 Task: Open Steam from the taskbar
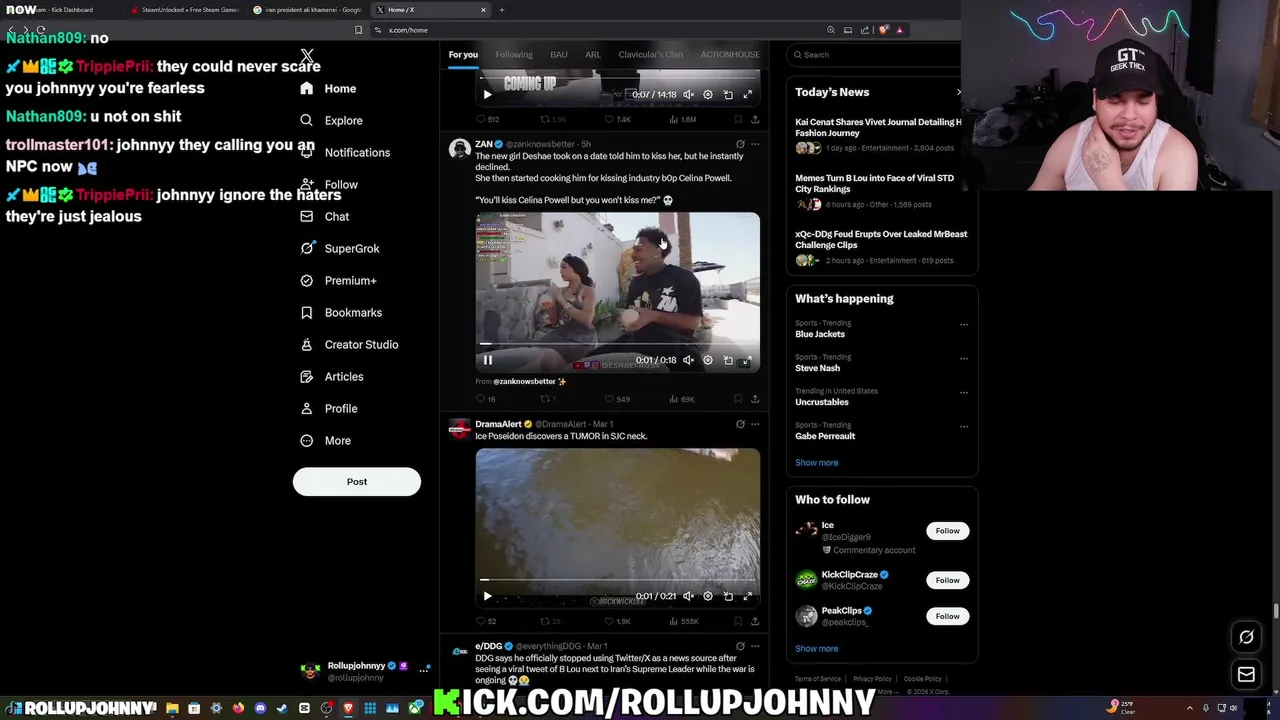click(282, 708)
